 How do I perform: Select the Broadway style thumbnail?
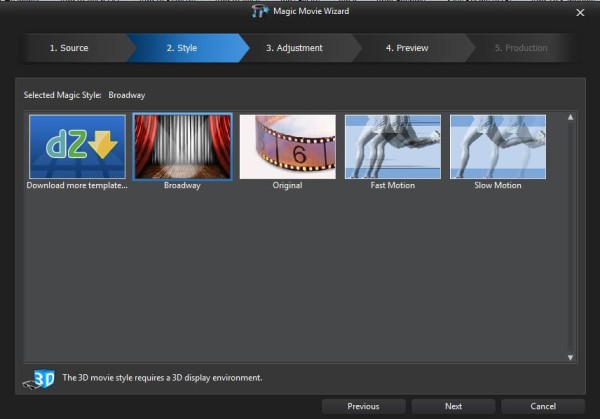coord(182,147)
